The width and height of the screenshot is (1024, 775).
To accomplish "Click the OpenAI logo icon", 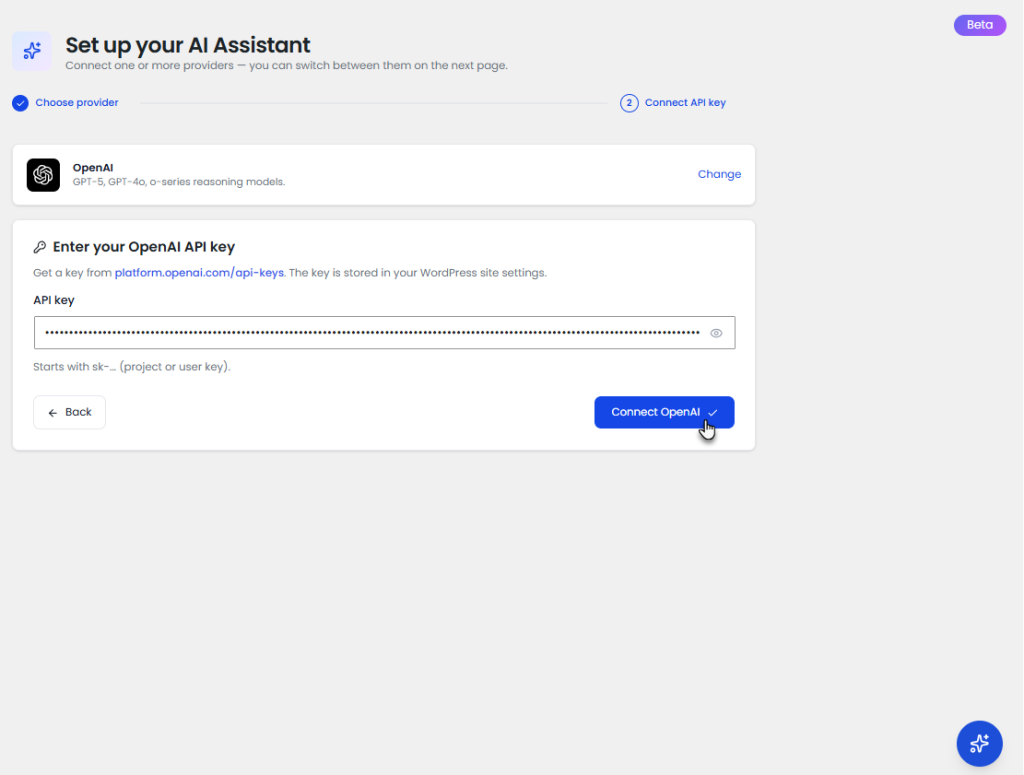I will pyautogui.click(x=43, y=174).
